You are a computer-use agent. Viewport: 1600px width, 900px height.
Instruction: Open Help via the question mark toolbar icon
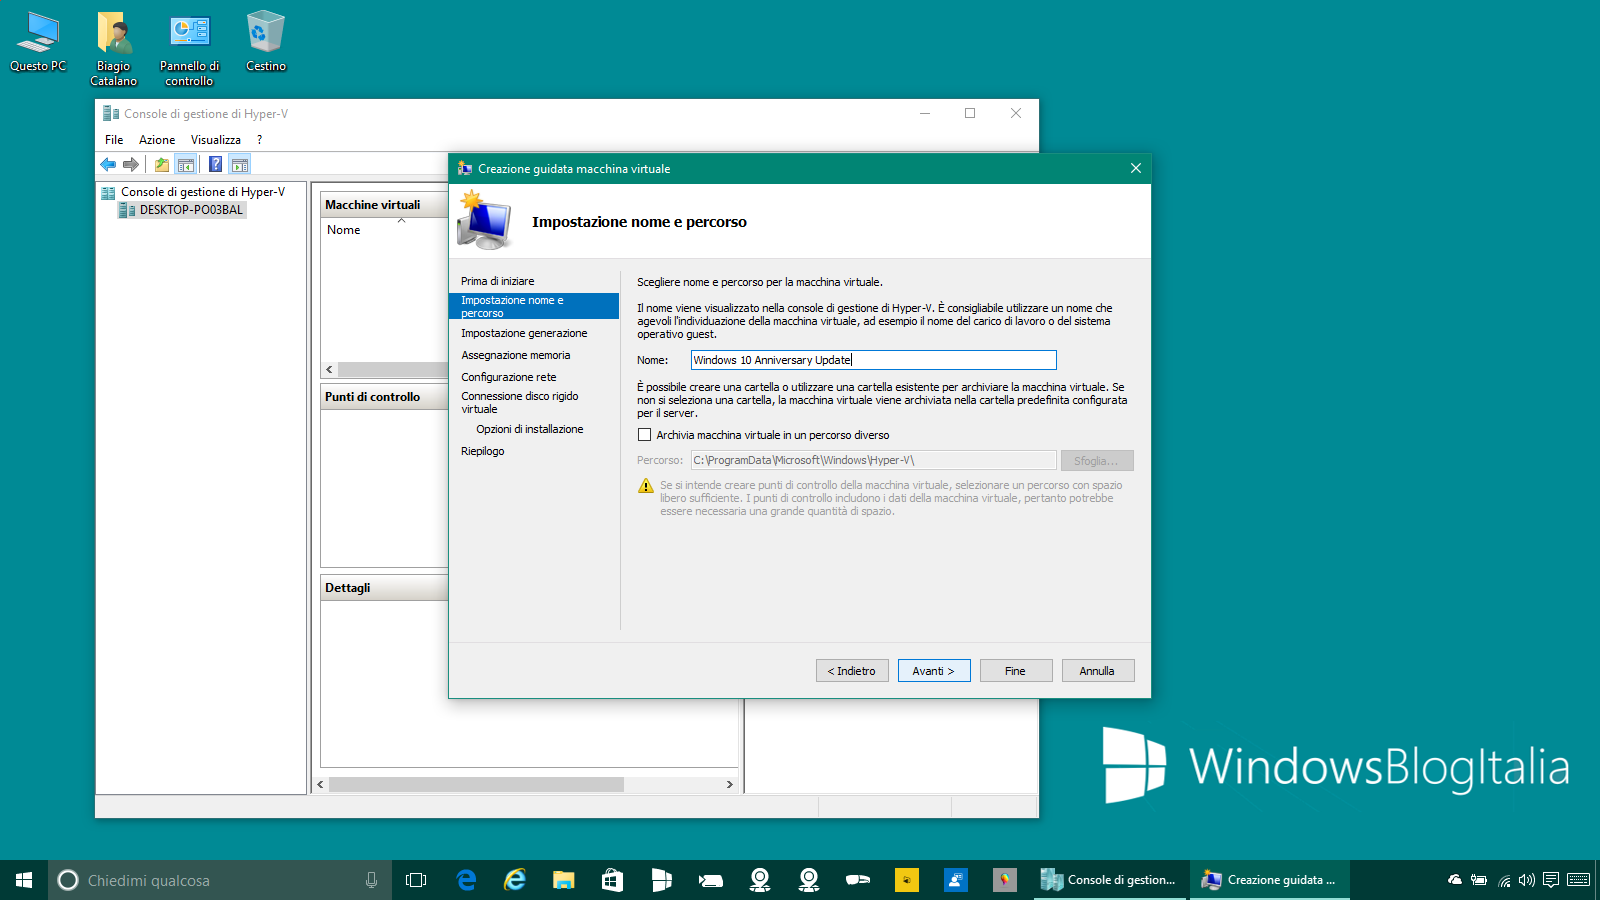(x=215, y=165)
